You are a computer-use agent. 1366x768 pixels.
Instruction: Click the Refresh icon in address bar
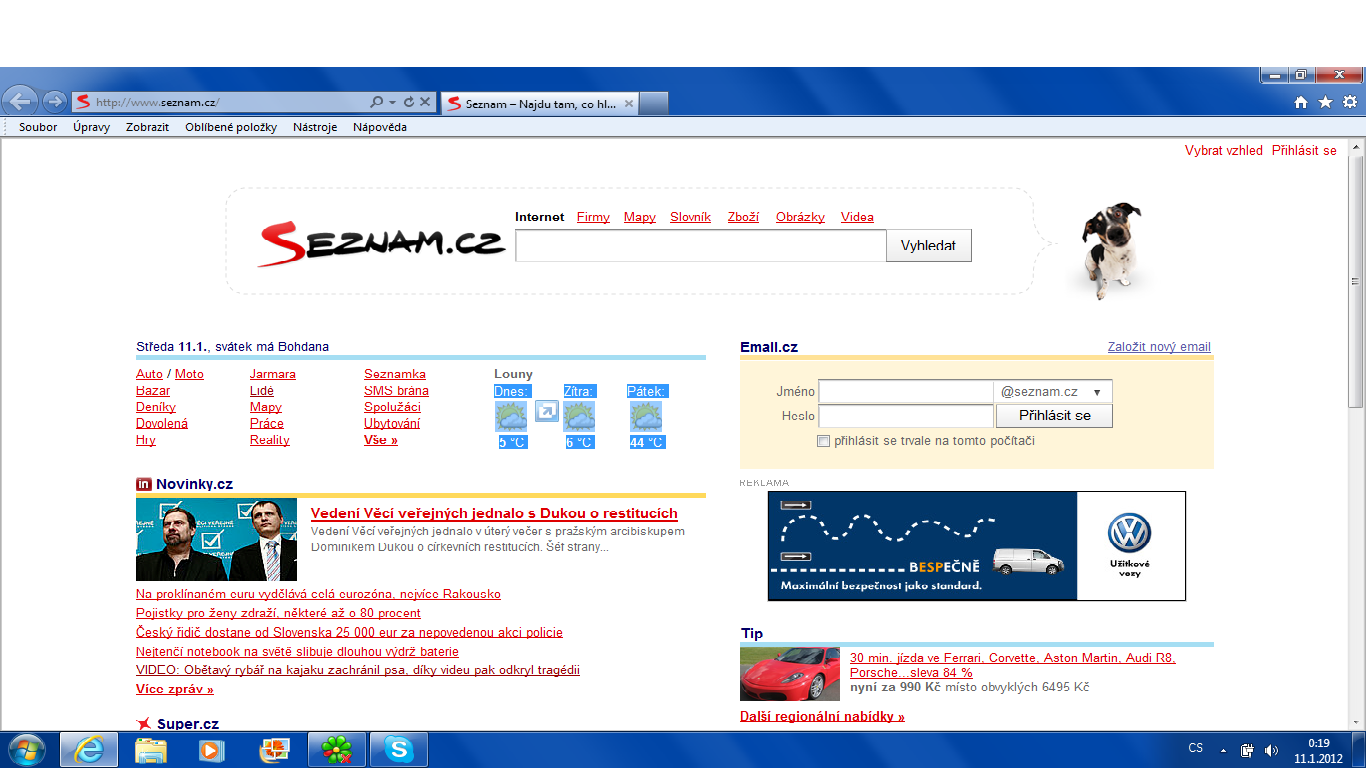click(408, 102)
